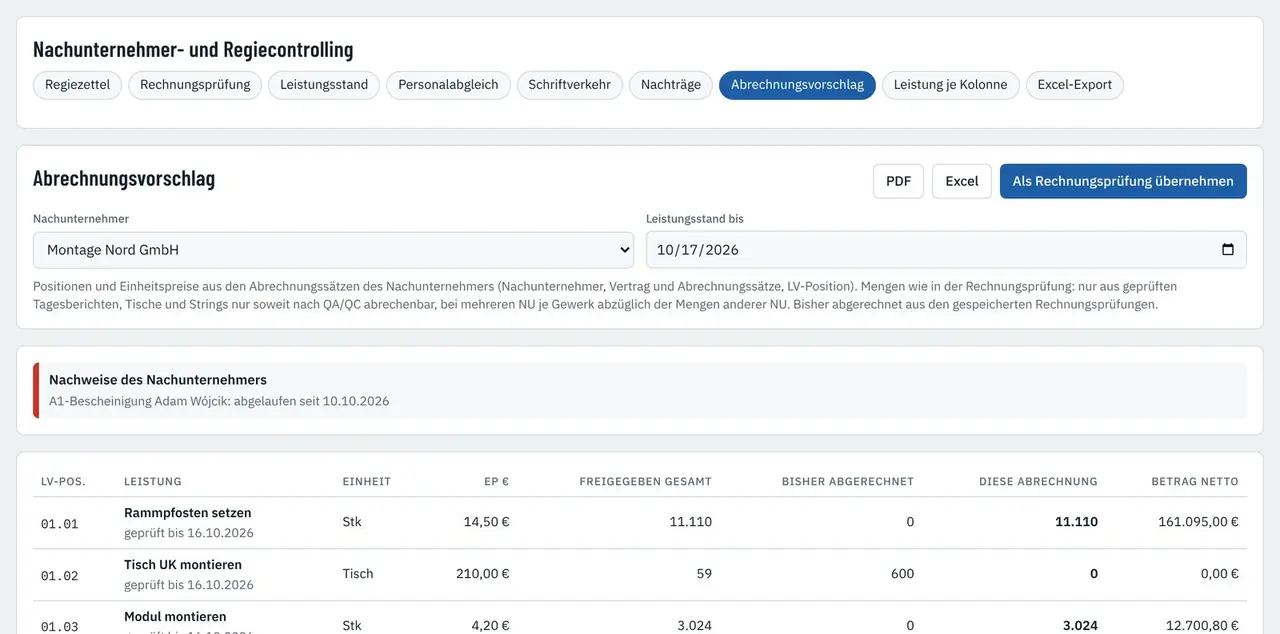Click the Leistungsstand bis date field
The width and height of the screenshot is (1280, 634).
946,250
